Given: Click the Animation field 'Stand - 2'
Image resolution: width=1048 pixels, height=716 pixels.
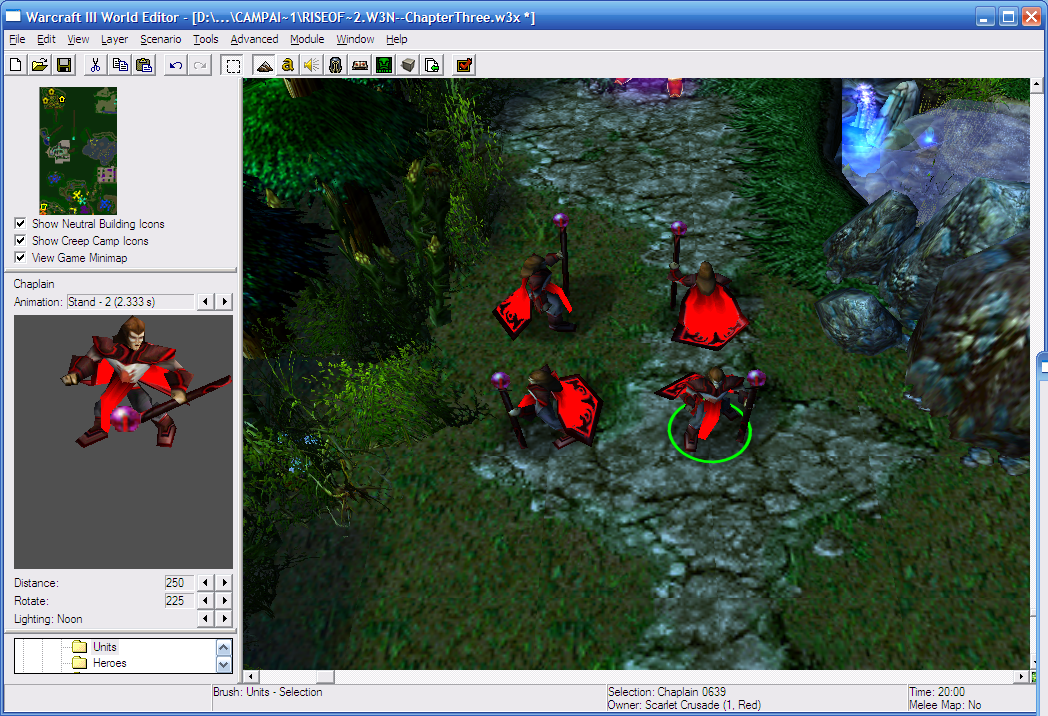Looking at the screenshot, I should (130, 302).
